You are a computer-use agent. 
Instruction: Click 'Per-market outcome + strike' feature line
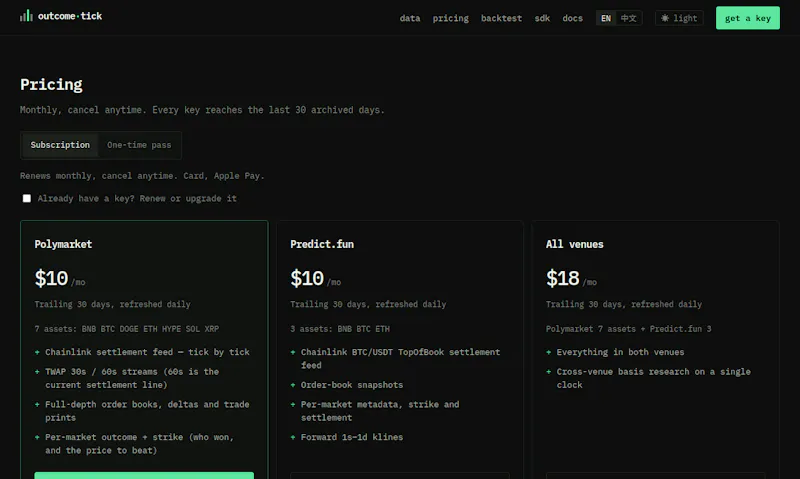click(139, 443)
